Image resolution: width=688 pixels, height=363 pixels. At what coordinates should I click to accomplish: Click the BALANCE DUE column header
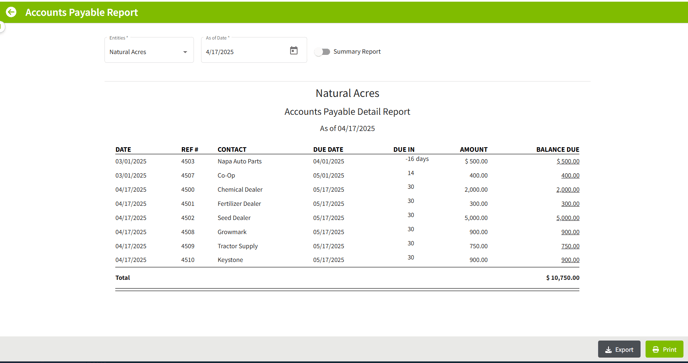[x=558, y=150]
